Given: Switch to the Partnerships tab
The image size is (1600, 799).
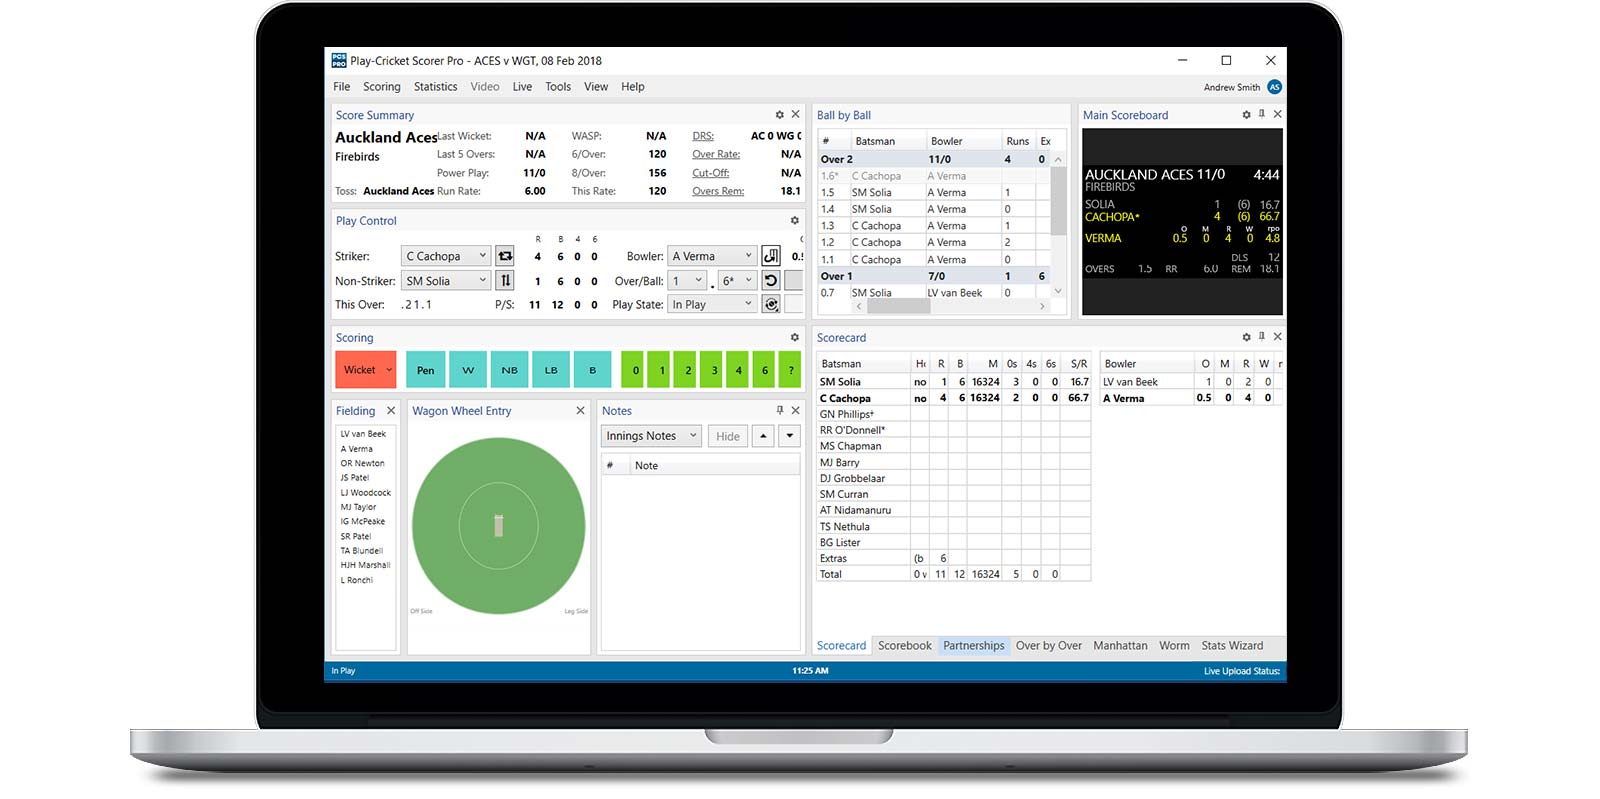Looking at the screenshot, I should 973,646.
